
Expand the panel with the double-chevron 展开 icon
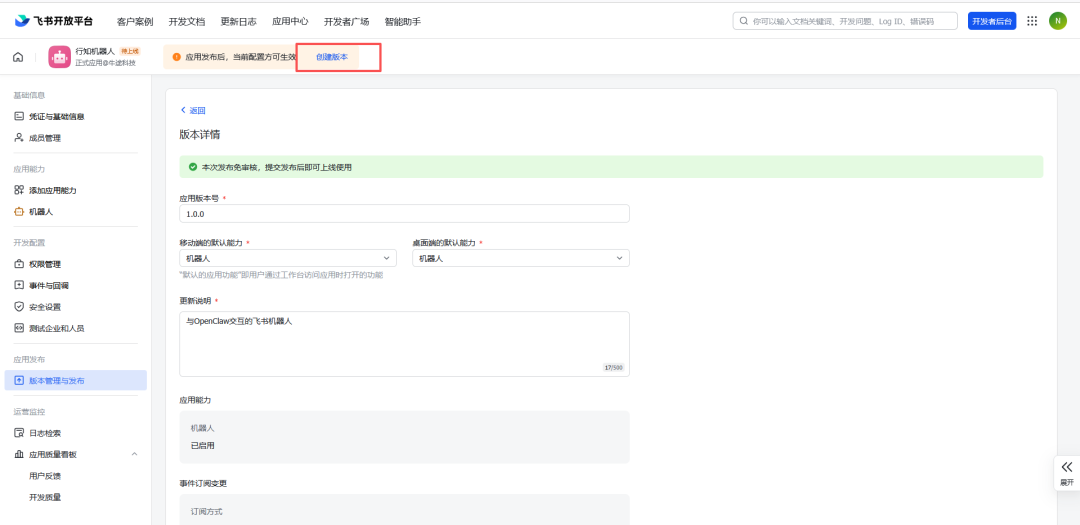(1067, 466)
